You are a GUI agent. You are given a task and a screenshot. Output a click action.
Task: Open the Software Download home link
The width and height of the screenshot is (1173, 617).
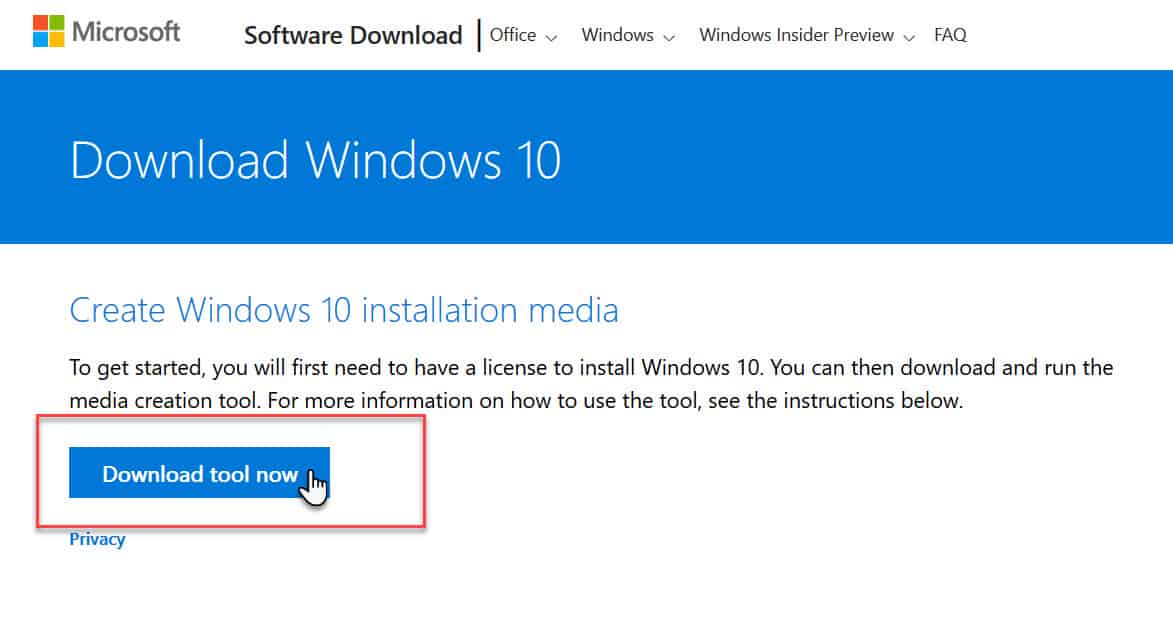[353, 35]
